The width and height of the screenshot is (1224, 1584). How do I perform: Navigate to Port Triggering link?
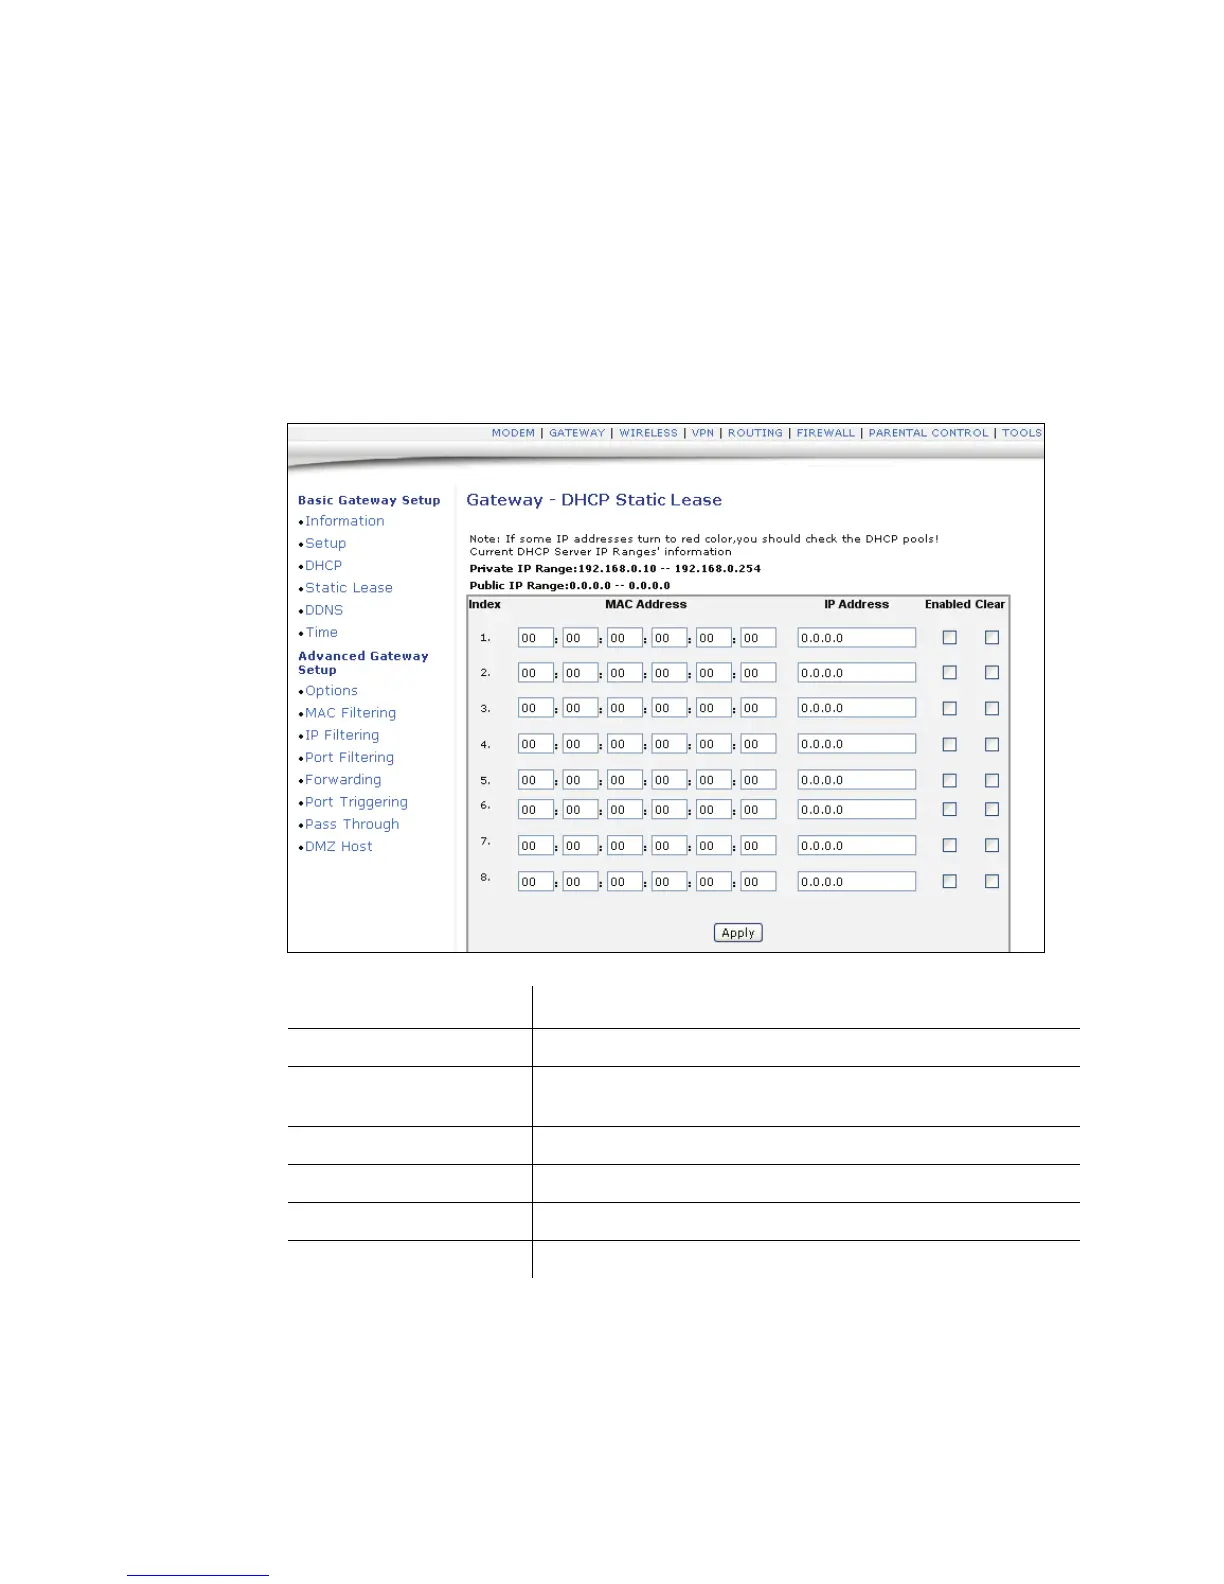(x=356, y=802)
